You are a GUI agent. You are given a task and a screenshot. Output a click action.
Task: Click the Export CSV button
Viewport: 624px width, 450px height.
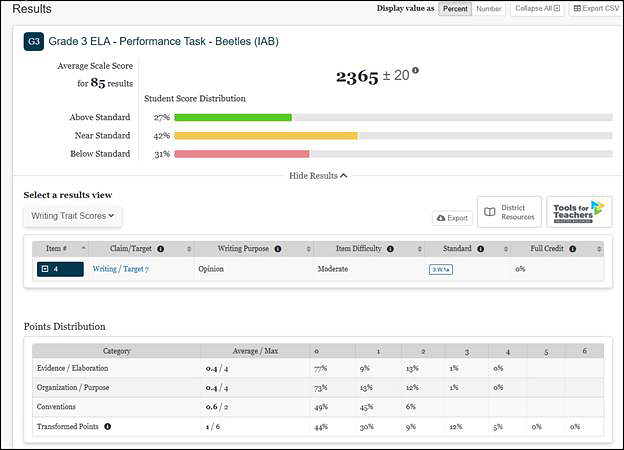click(x=596, y=8)
